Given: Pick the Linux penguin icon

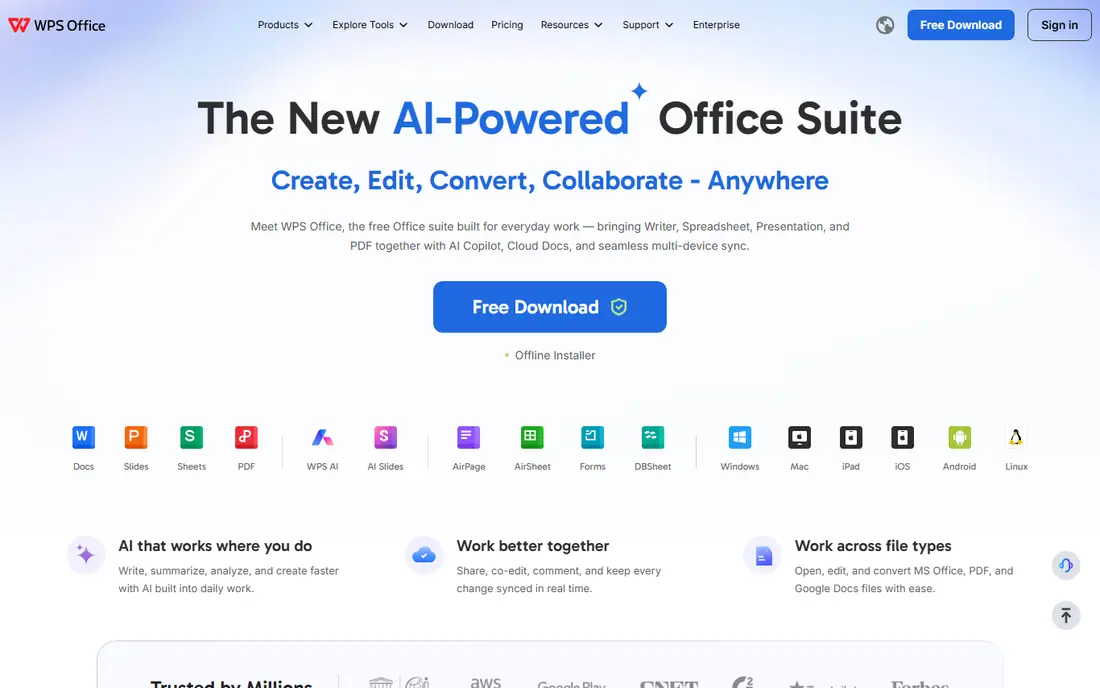Looking at the screenshot, I should pyautogui.click(x=1016, y=438).
